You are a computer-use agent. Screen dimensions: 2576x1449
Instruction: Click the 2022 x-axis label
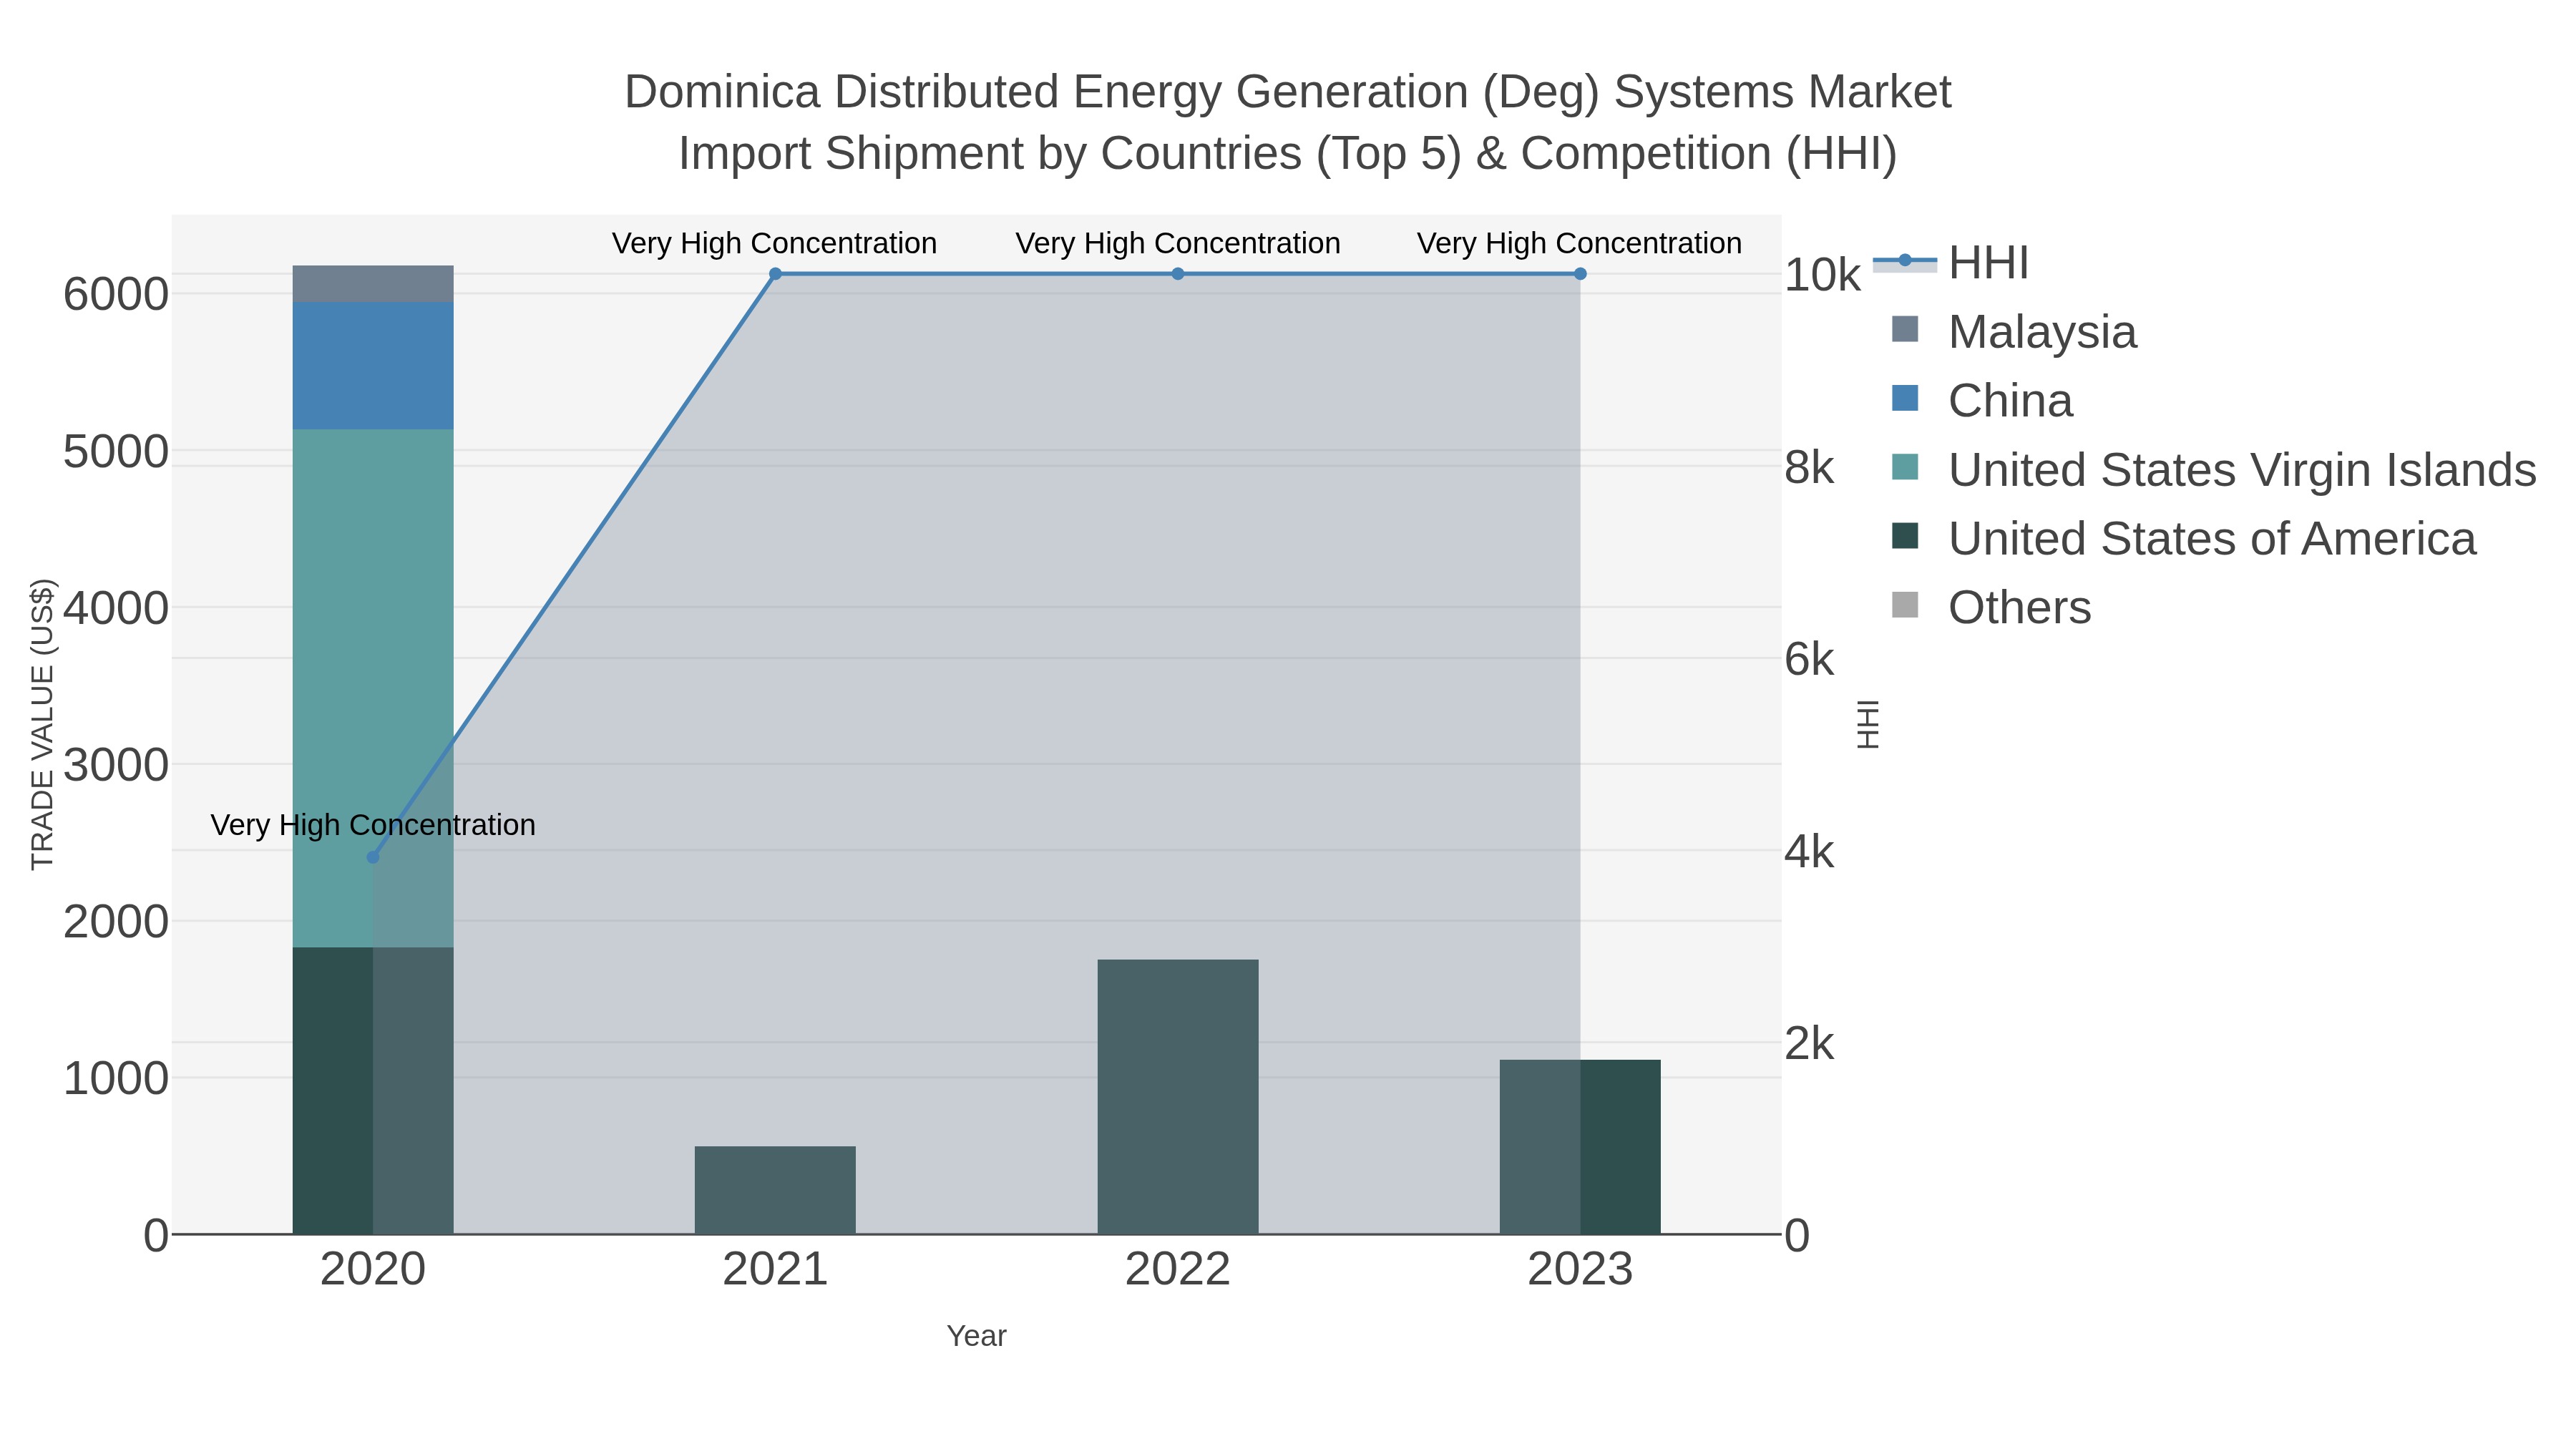1178,1270
